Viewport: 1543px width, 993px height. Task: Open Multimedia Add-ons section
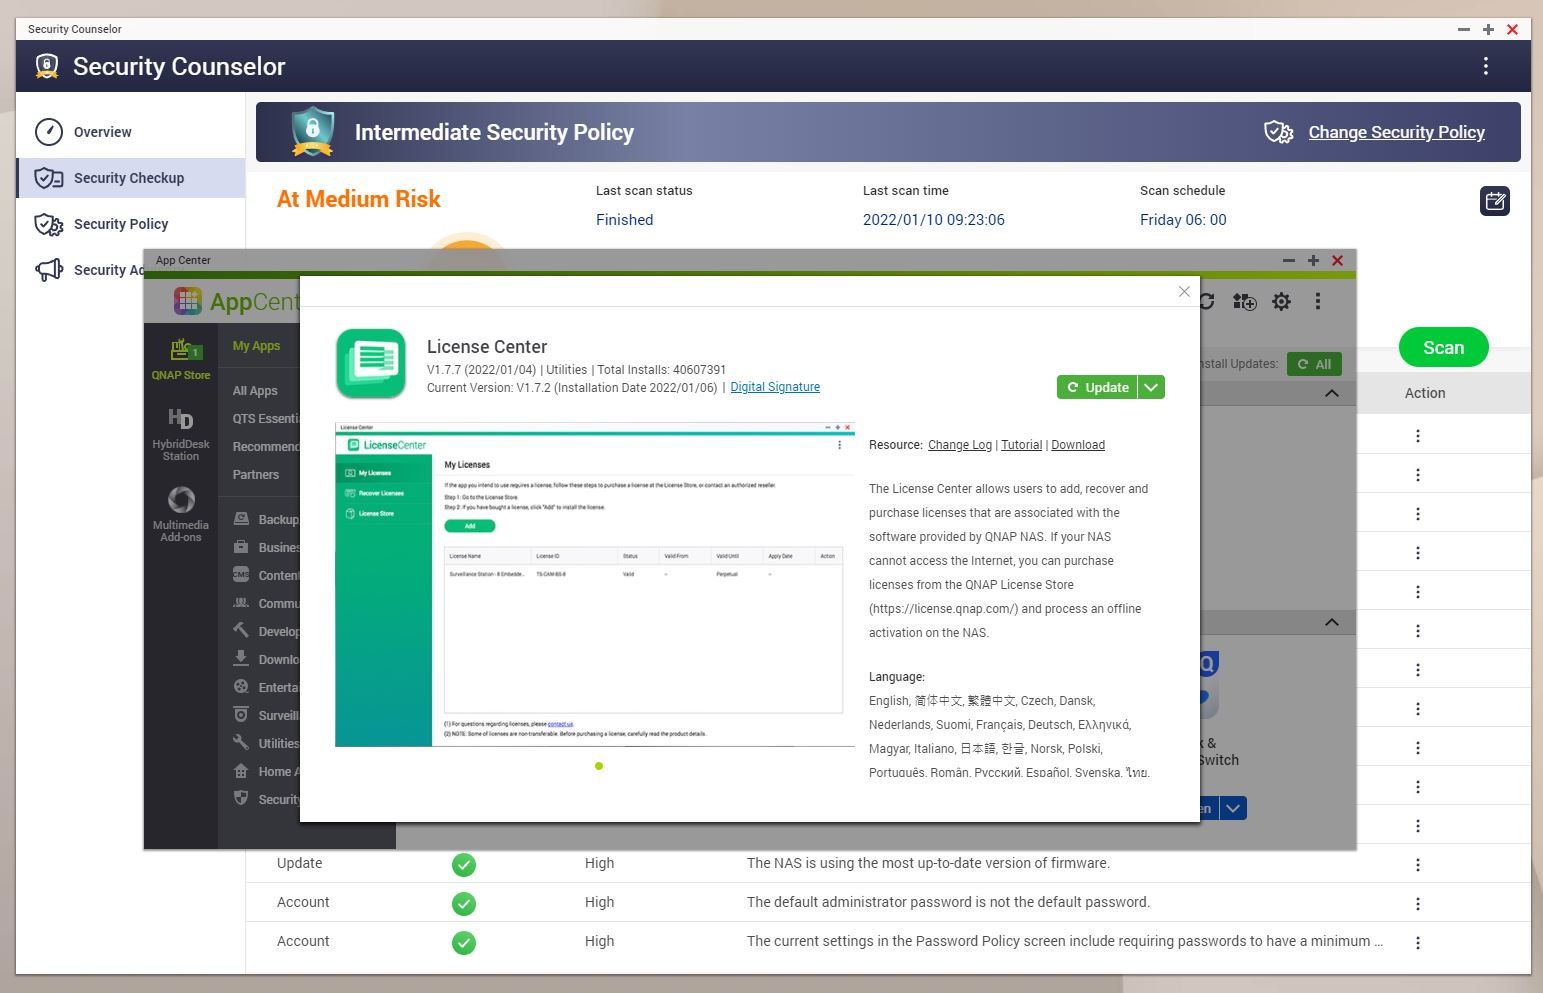[181, 513]
